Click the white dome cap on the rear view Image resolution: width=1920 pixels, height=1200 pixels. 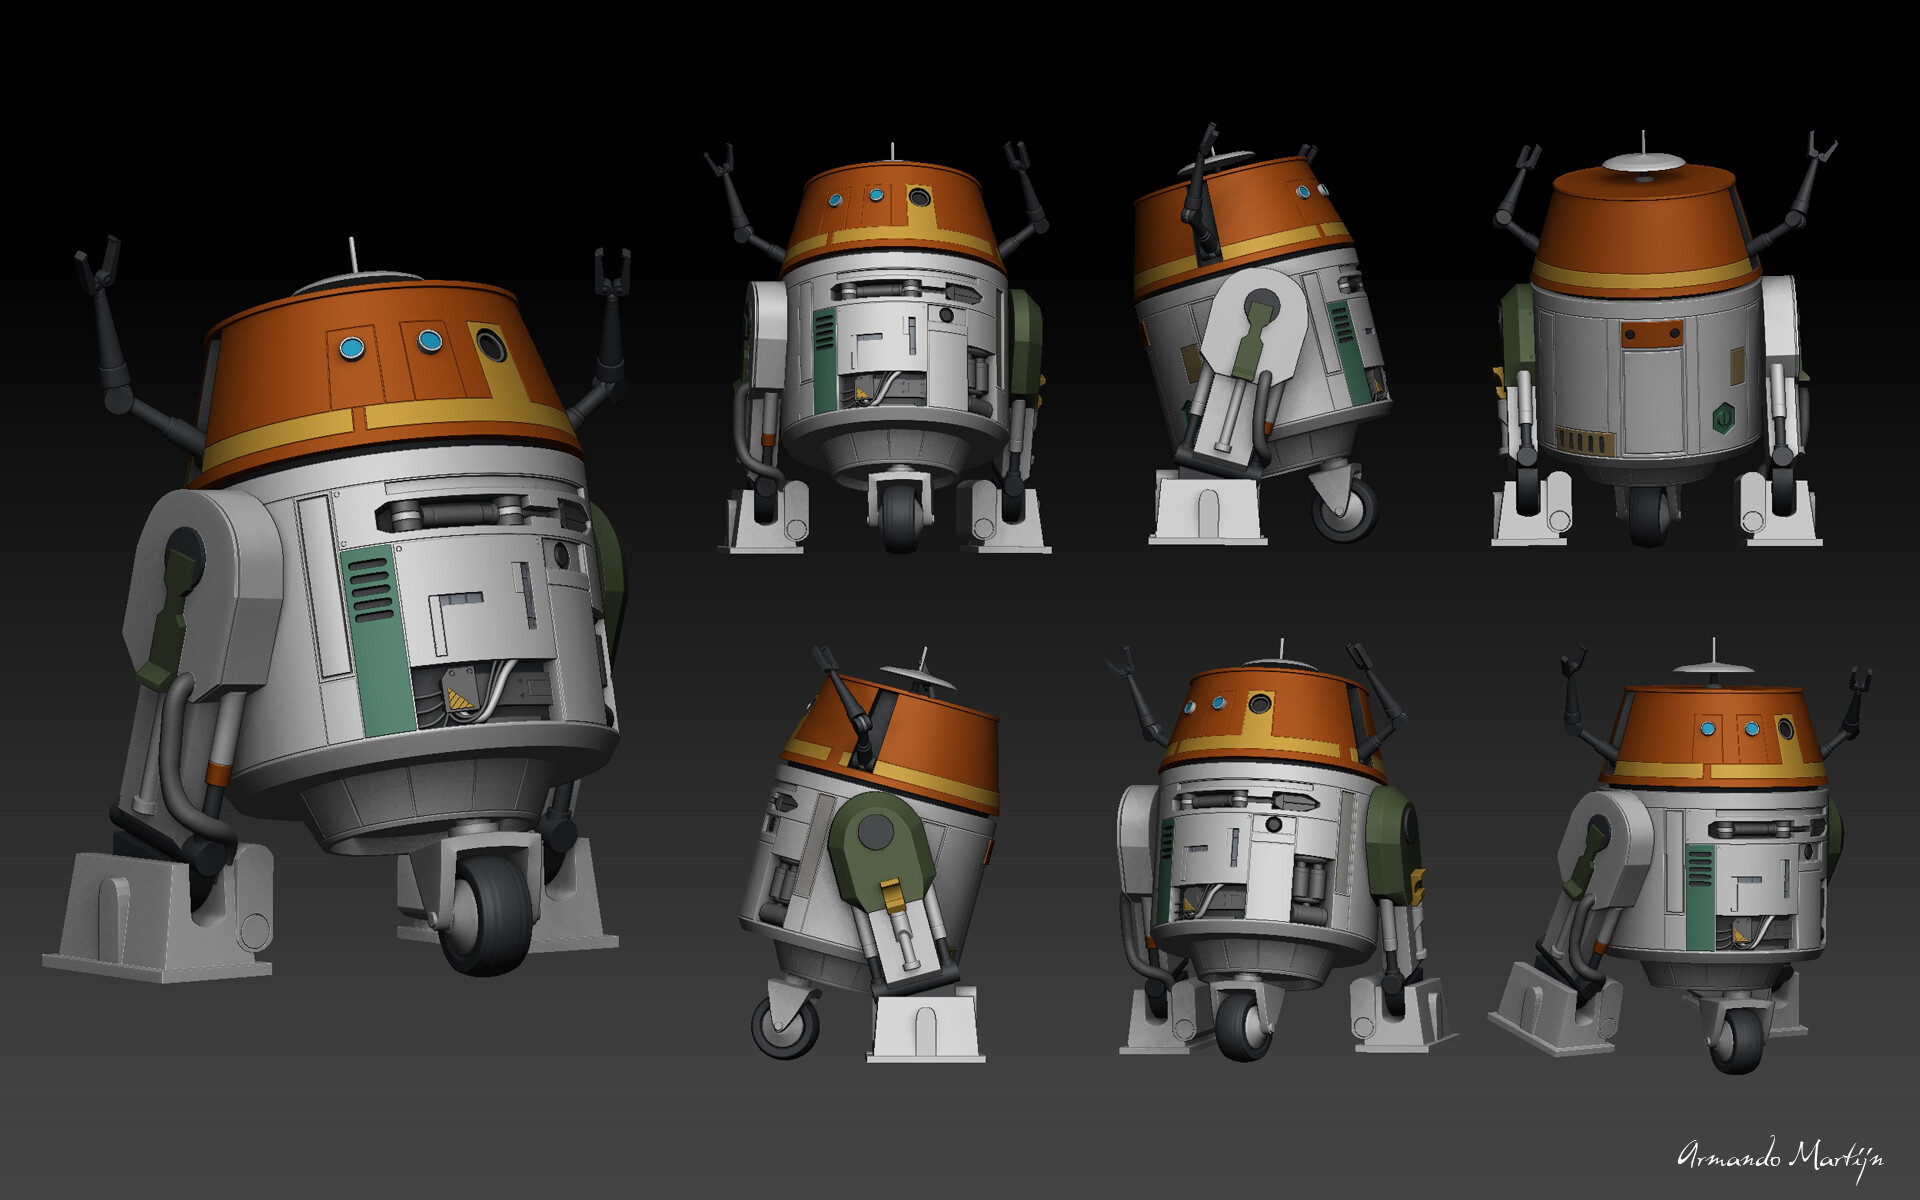1645,163
